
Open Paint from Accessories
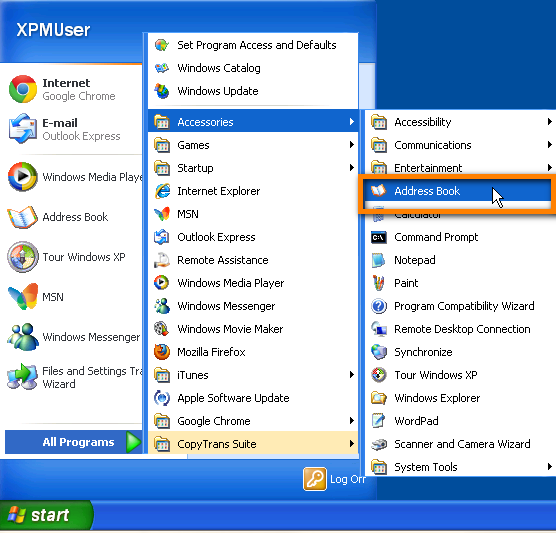click(460, 283)
